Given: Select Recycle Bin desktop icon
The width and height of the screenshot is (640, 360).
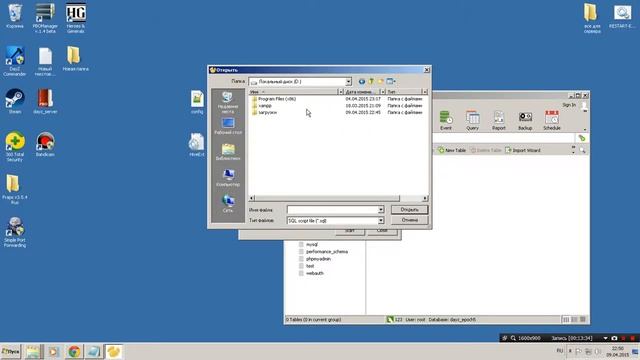Looking at the screenshot, I should tap(15, 16).
